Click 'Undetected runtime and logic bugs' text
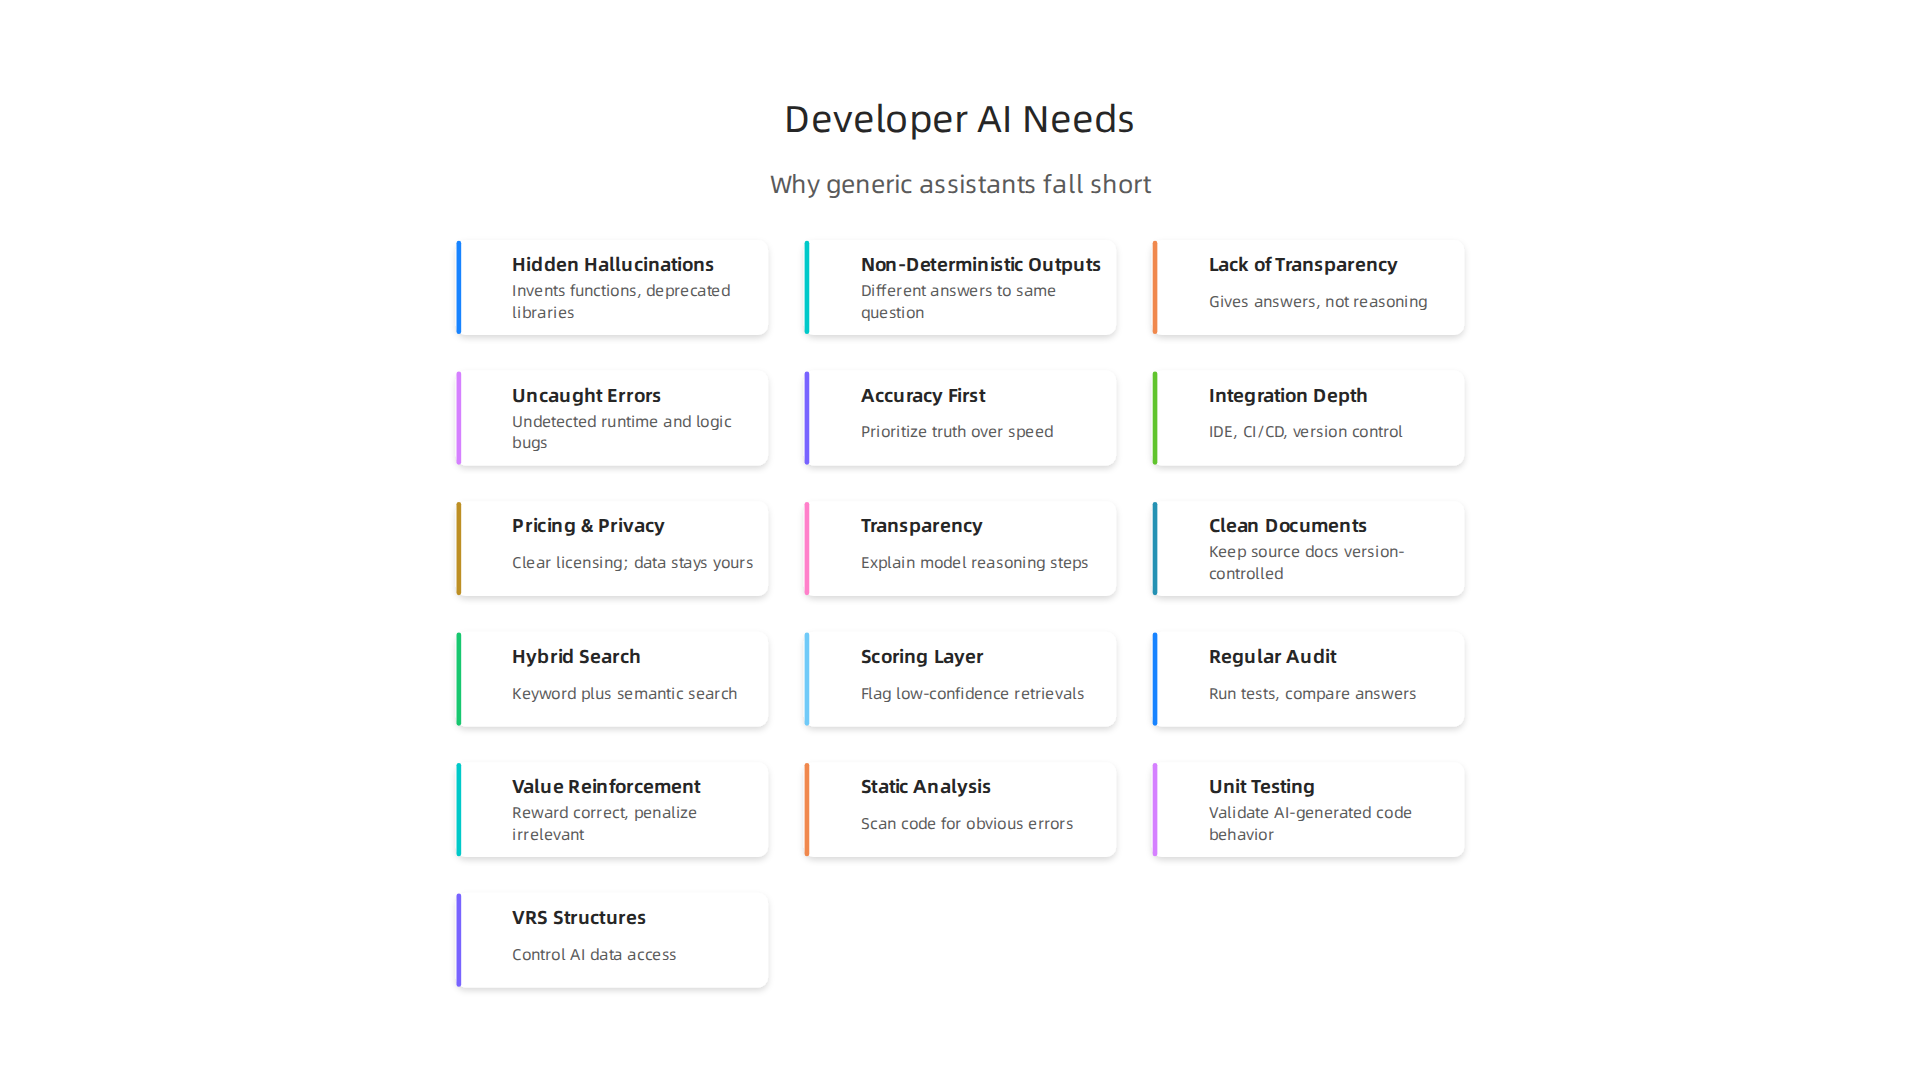 [621, 432]
